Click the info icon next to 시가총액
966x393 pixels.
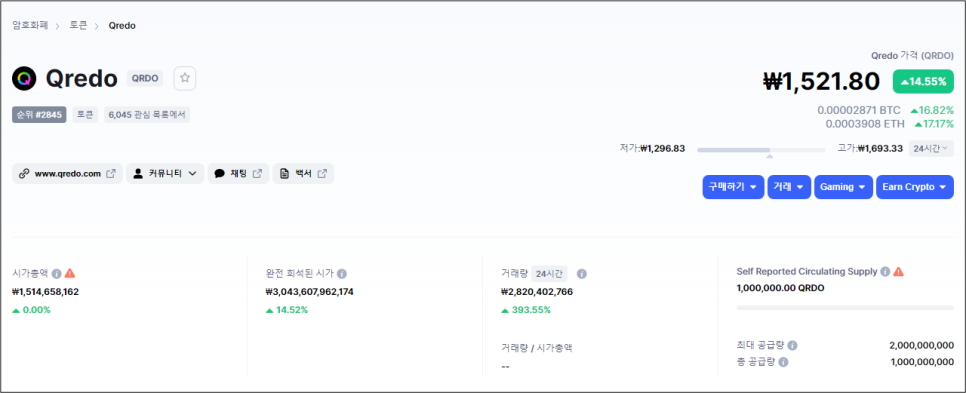click(57, 273)
